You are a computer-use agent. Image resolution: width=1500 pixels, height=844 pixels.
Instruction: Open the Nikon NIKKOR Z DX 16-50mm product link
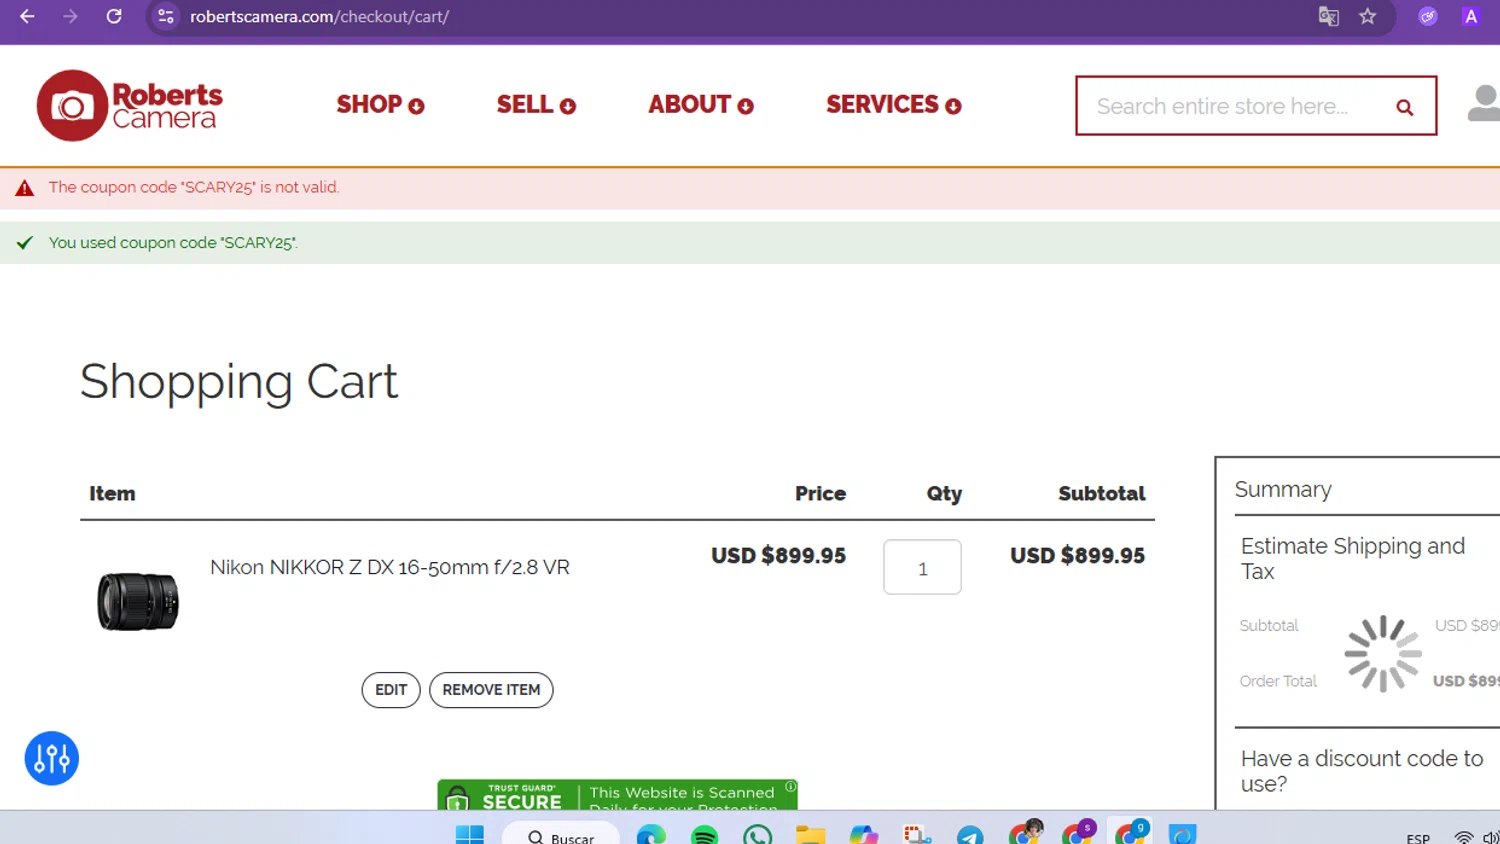390,567
